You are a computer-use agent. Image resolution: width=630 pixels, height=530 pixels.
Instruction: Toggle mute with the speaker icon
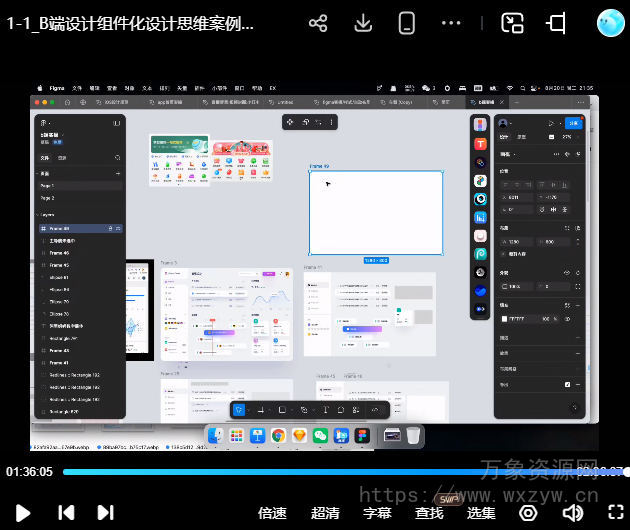pyautogui.click(x=572, y=513)
